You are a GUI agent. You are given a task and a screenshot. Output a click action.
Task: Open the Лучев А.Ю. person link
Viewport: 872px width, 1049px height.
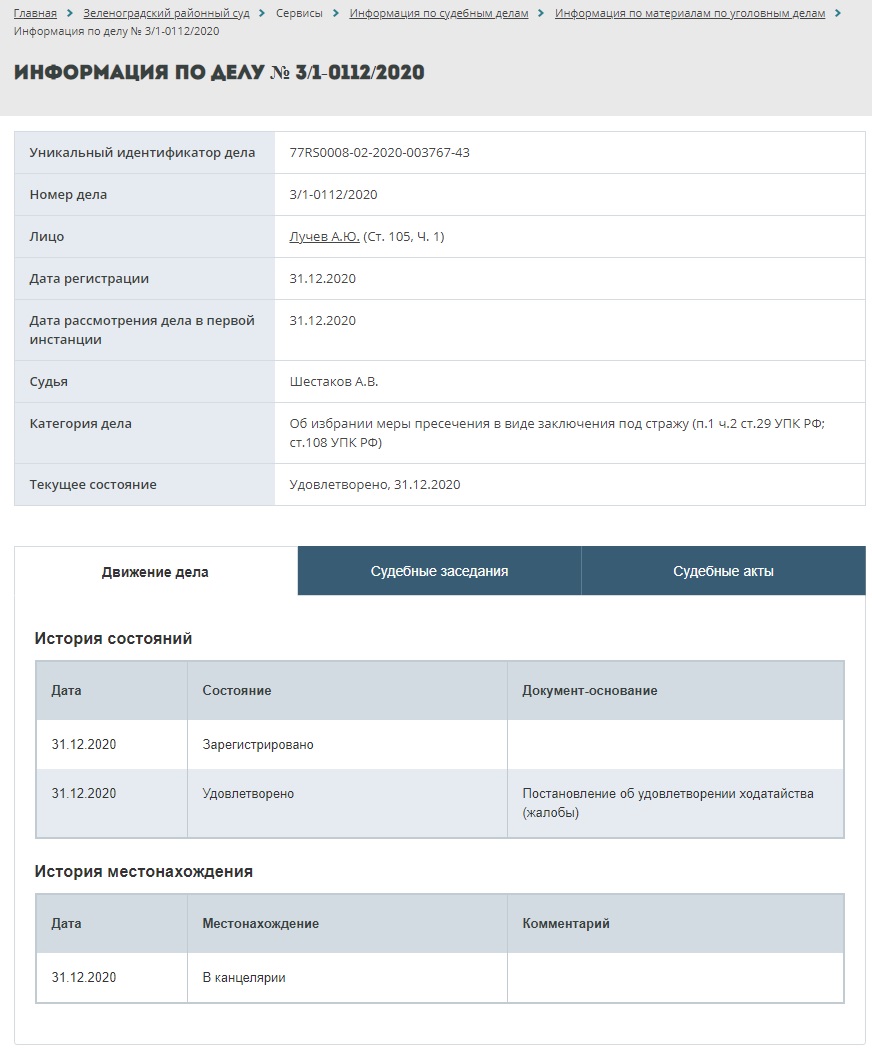(324, 236)
